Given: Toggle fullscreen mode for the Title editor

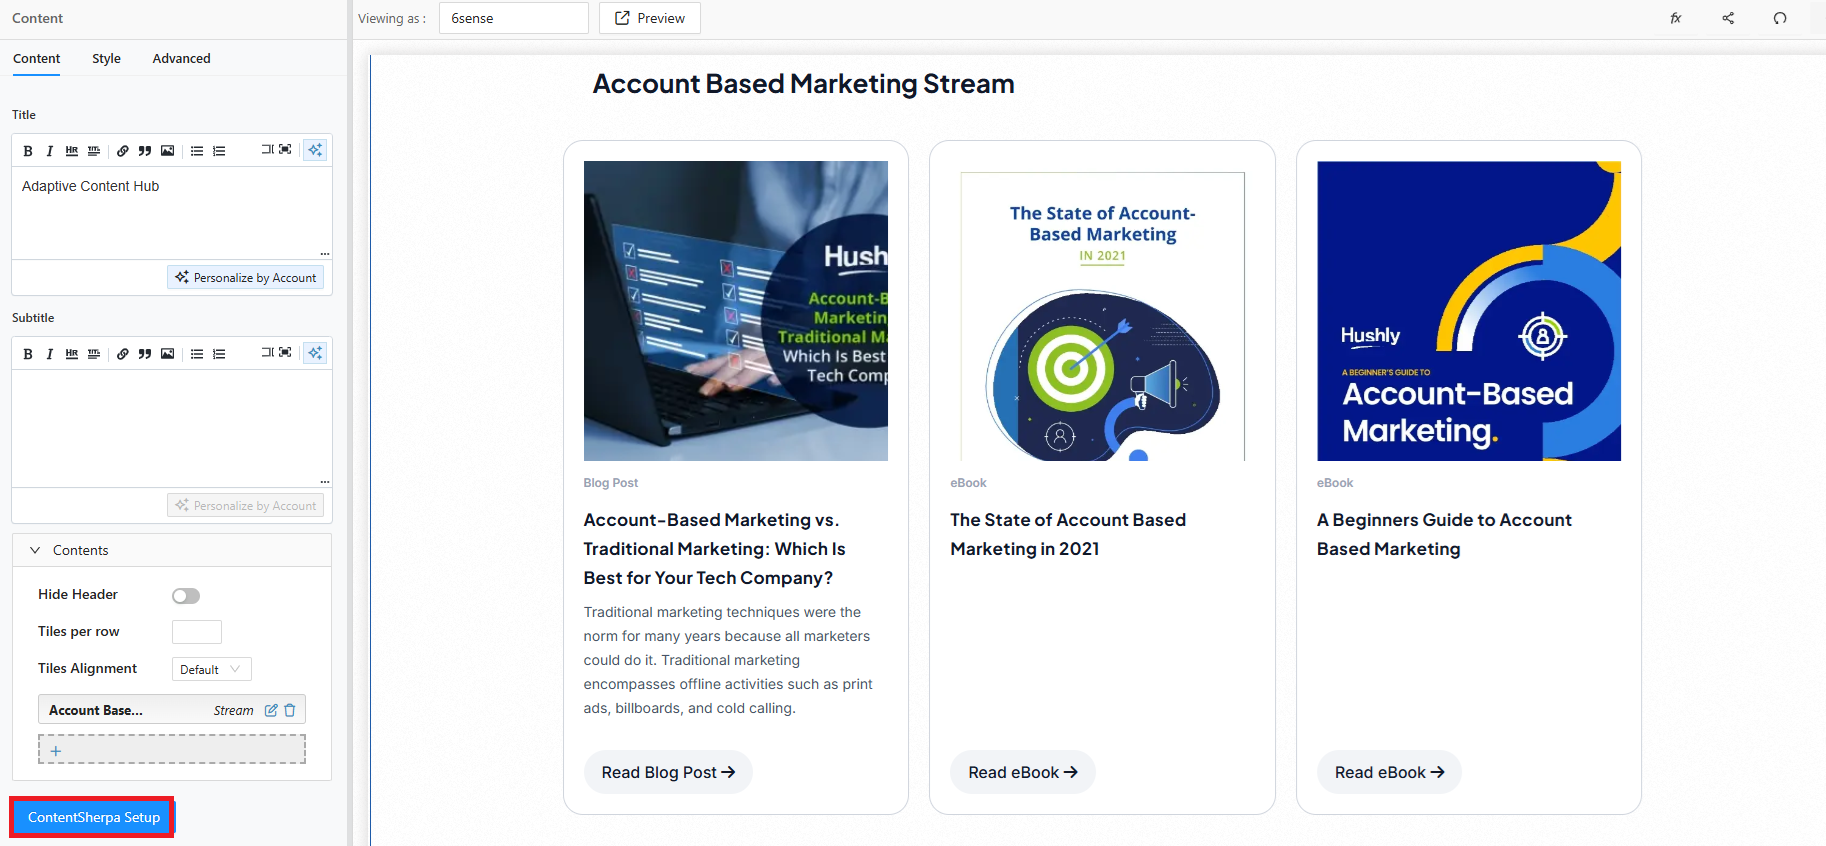Looking at the screenshot, I should pos(285,150).
